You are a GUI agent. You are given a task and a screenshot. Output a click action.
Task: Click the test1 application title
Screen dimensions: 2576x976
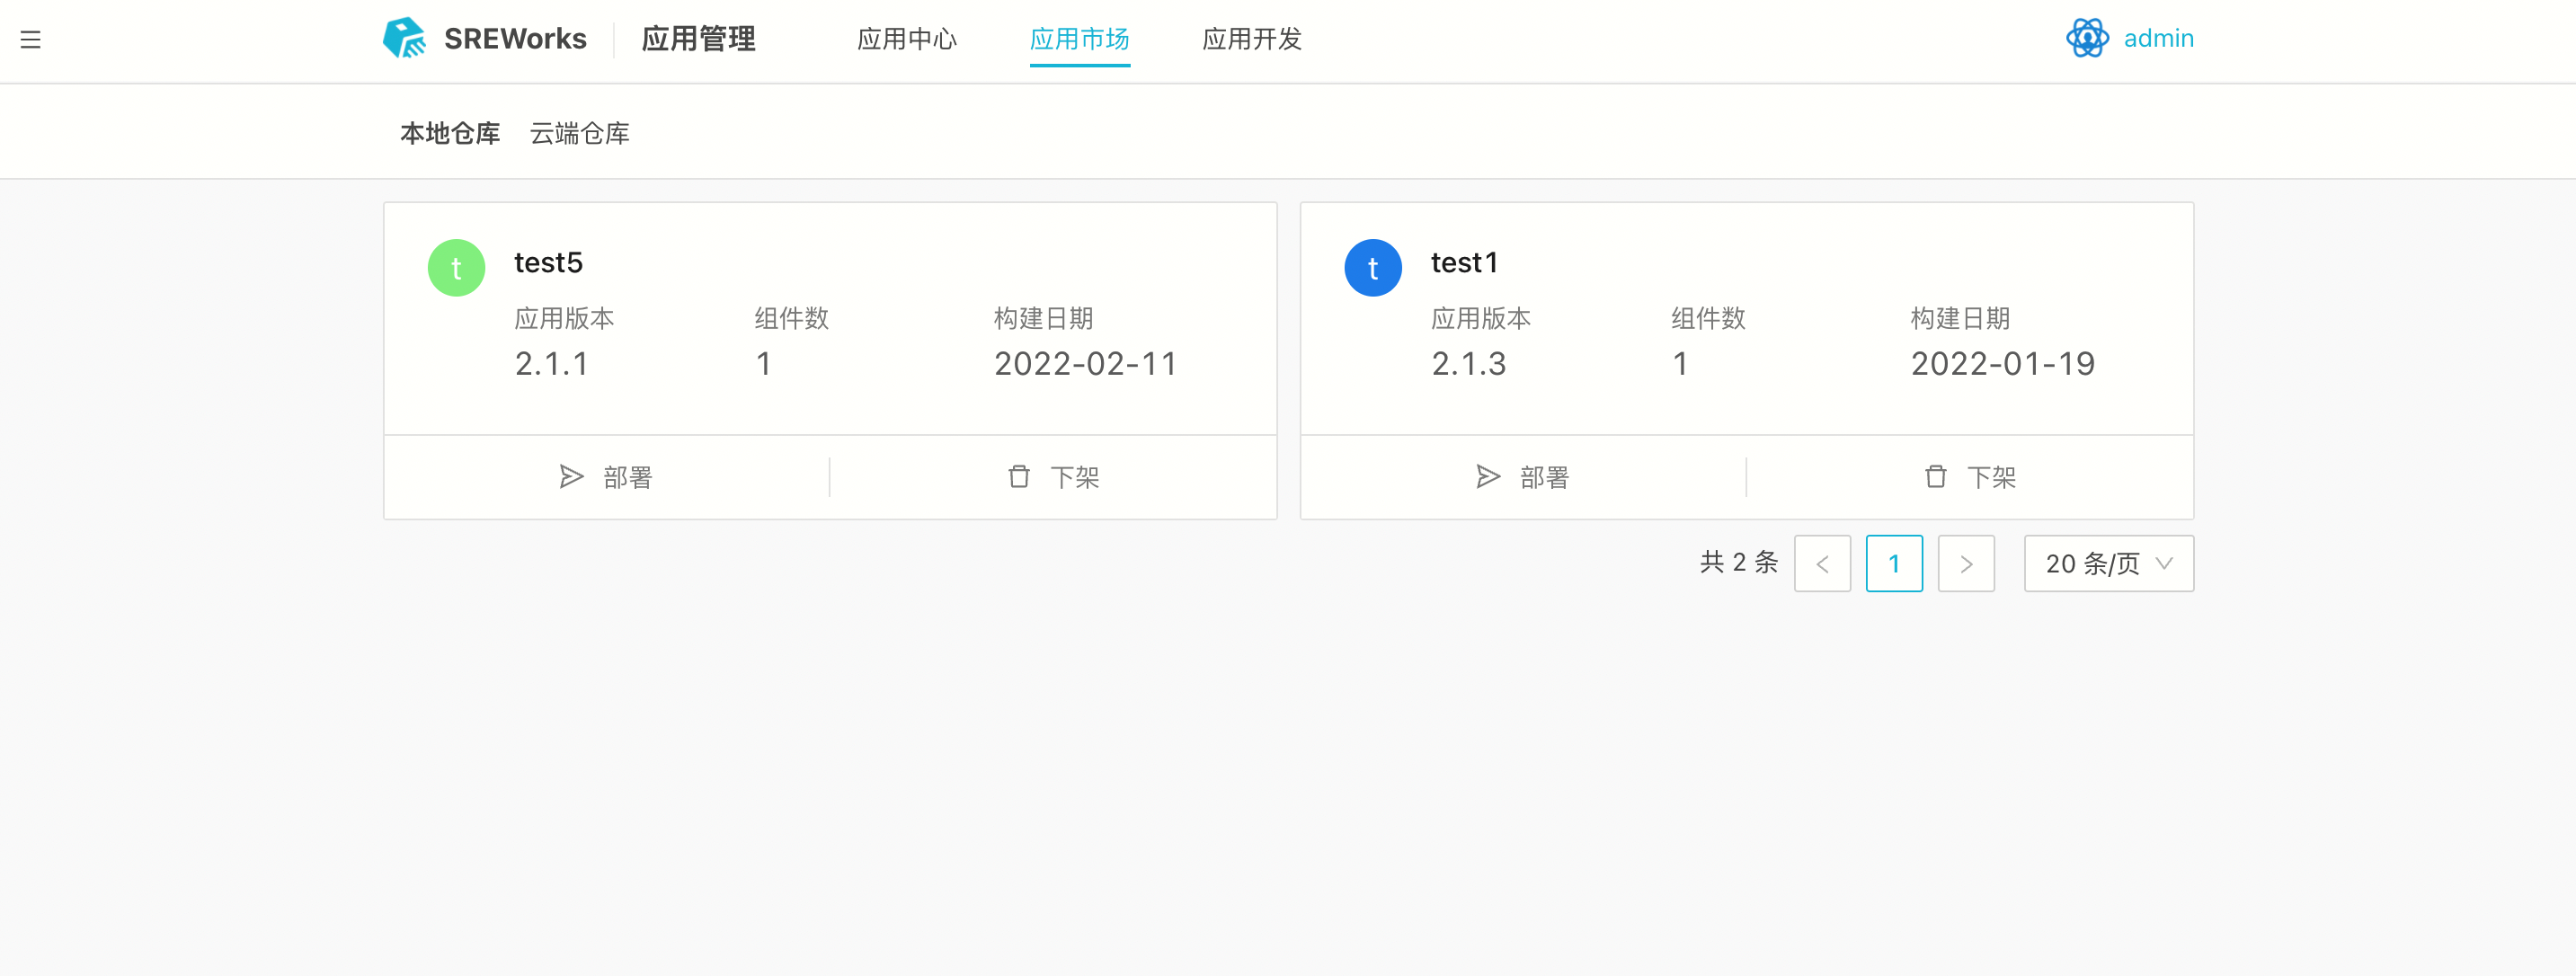pyautogui.click(x=1464, y=262)
